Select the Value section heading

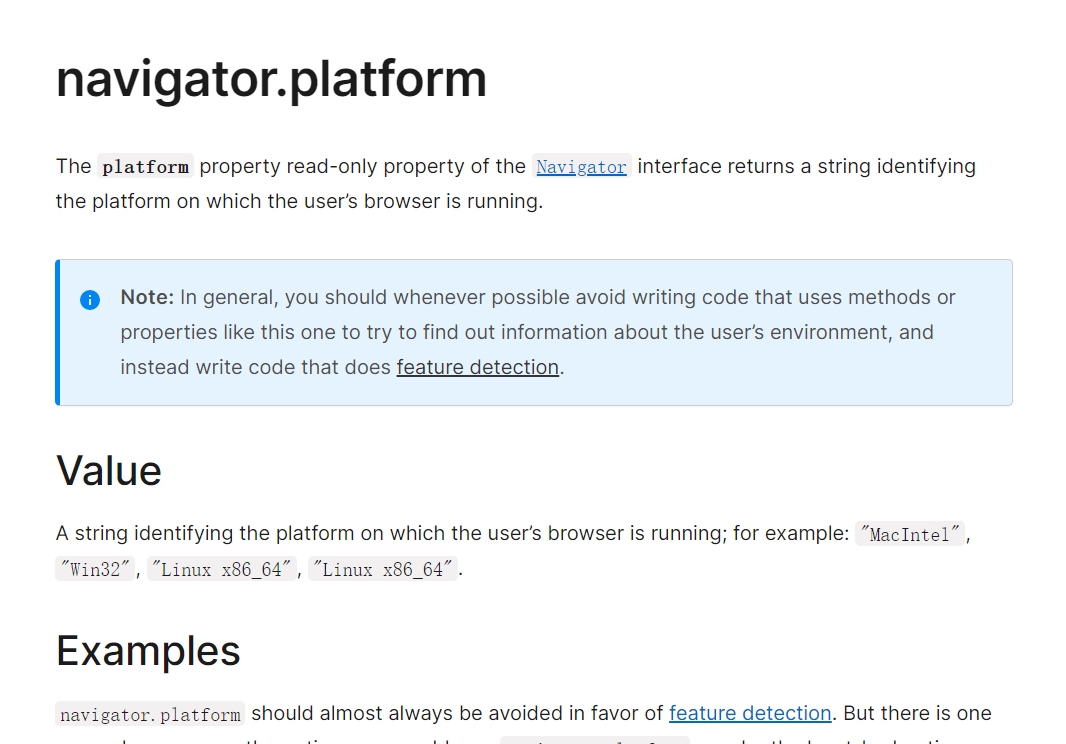tap(109, 470)
